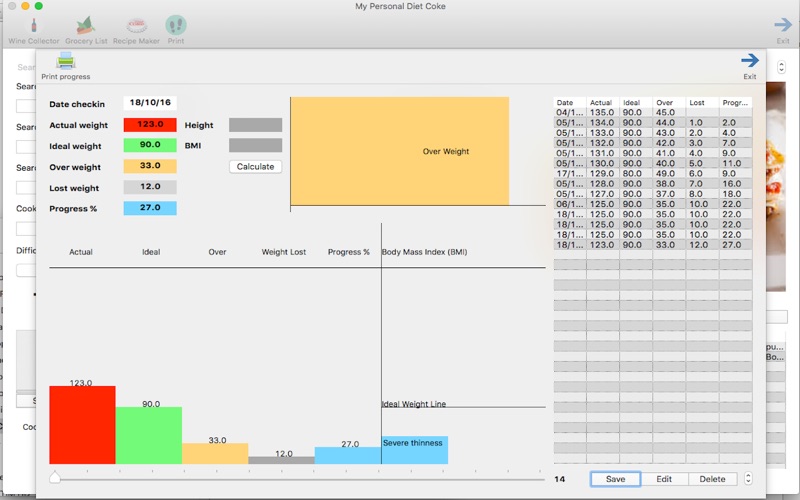Click the blue Exit arrow in progress panel
800x500 pixels.
[x=749, y=60]
